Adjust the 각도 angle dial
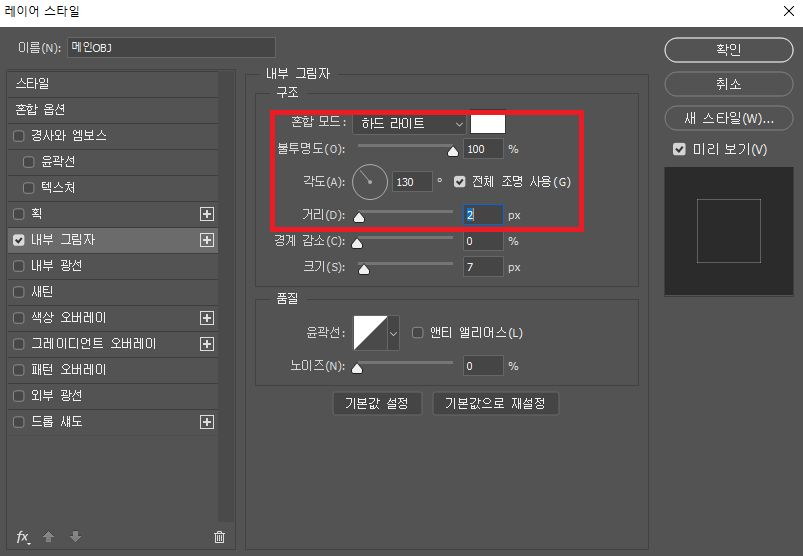This screenshot has width=803, height=556. [370, 182]
